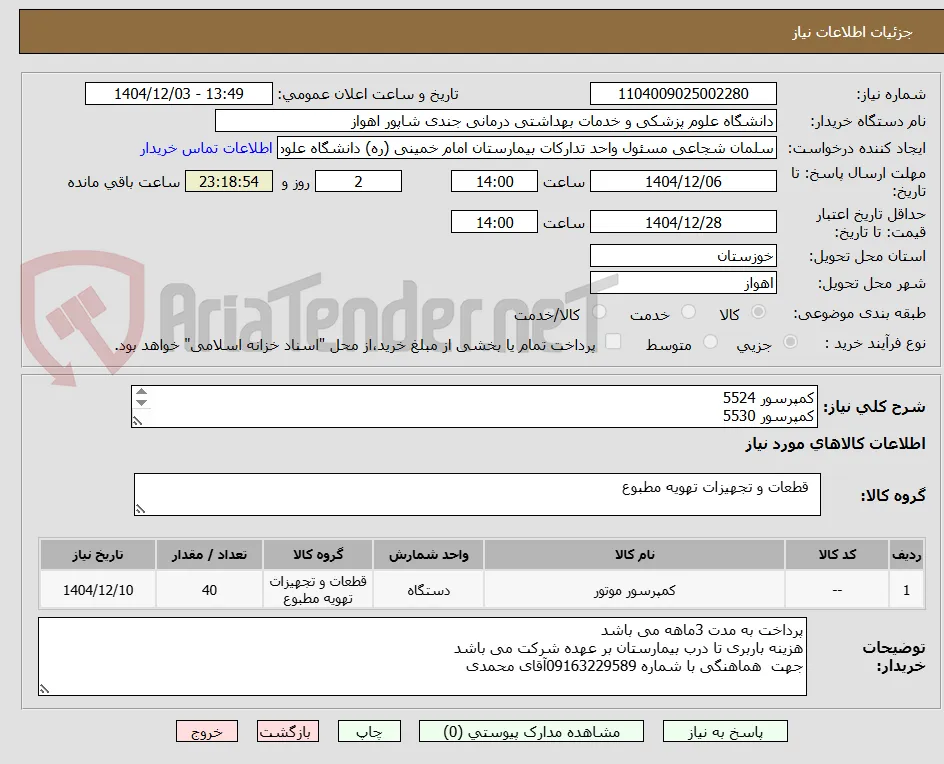The height and width of the screenshot is (764, 944).
Task: Click the city field اهواز
Action: 683,283
